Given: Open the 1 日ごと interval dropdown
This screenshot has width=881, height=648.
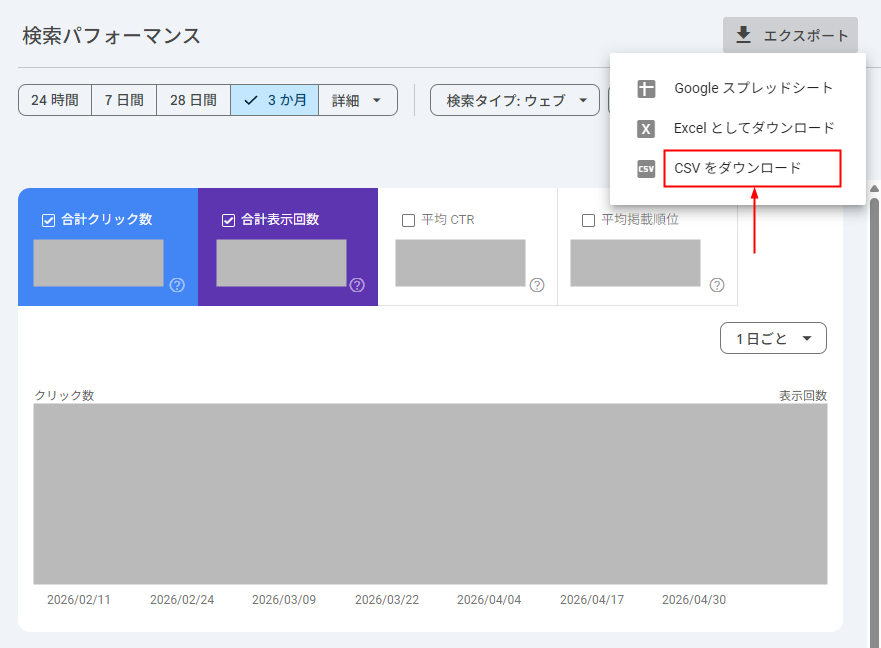Looking at the screenshot, I should [773, 338].
